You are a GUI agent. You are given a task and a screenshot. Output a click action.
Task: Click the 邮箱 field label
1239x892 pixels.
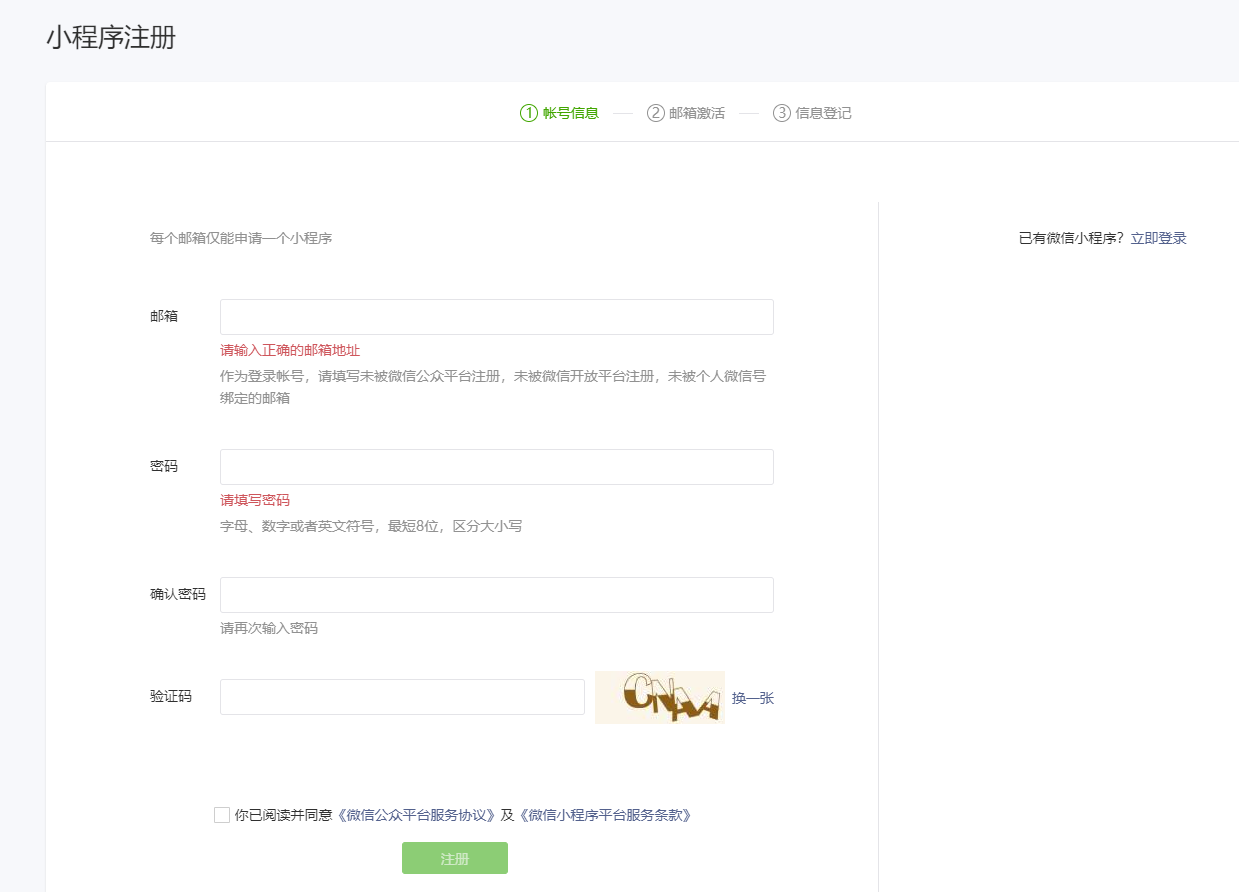point(164,316)
